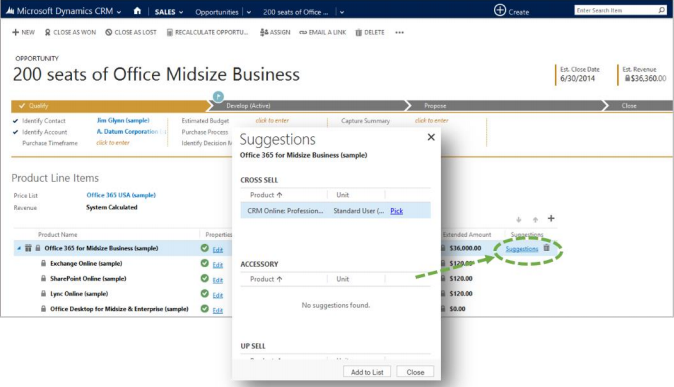Open the Opportunities navigation item
This screenshot has width=674, height=387.
click(217, 12)
